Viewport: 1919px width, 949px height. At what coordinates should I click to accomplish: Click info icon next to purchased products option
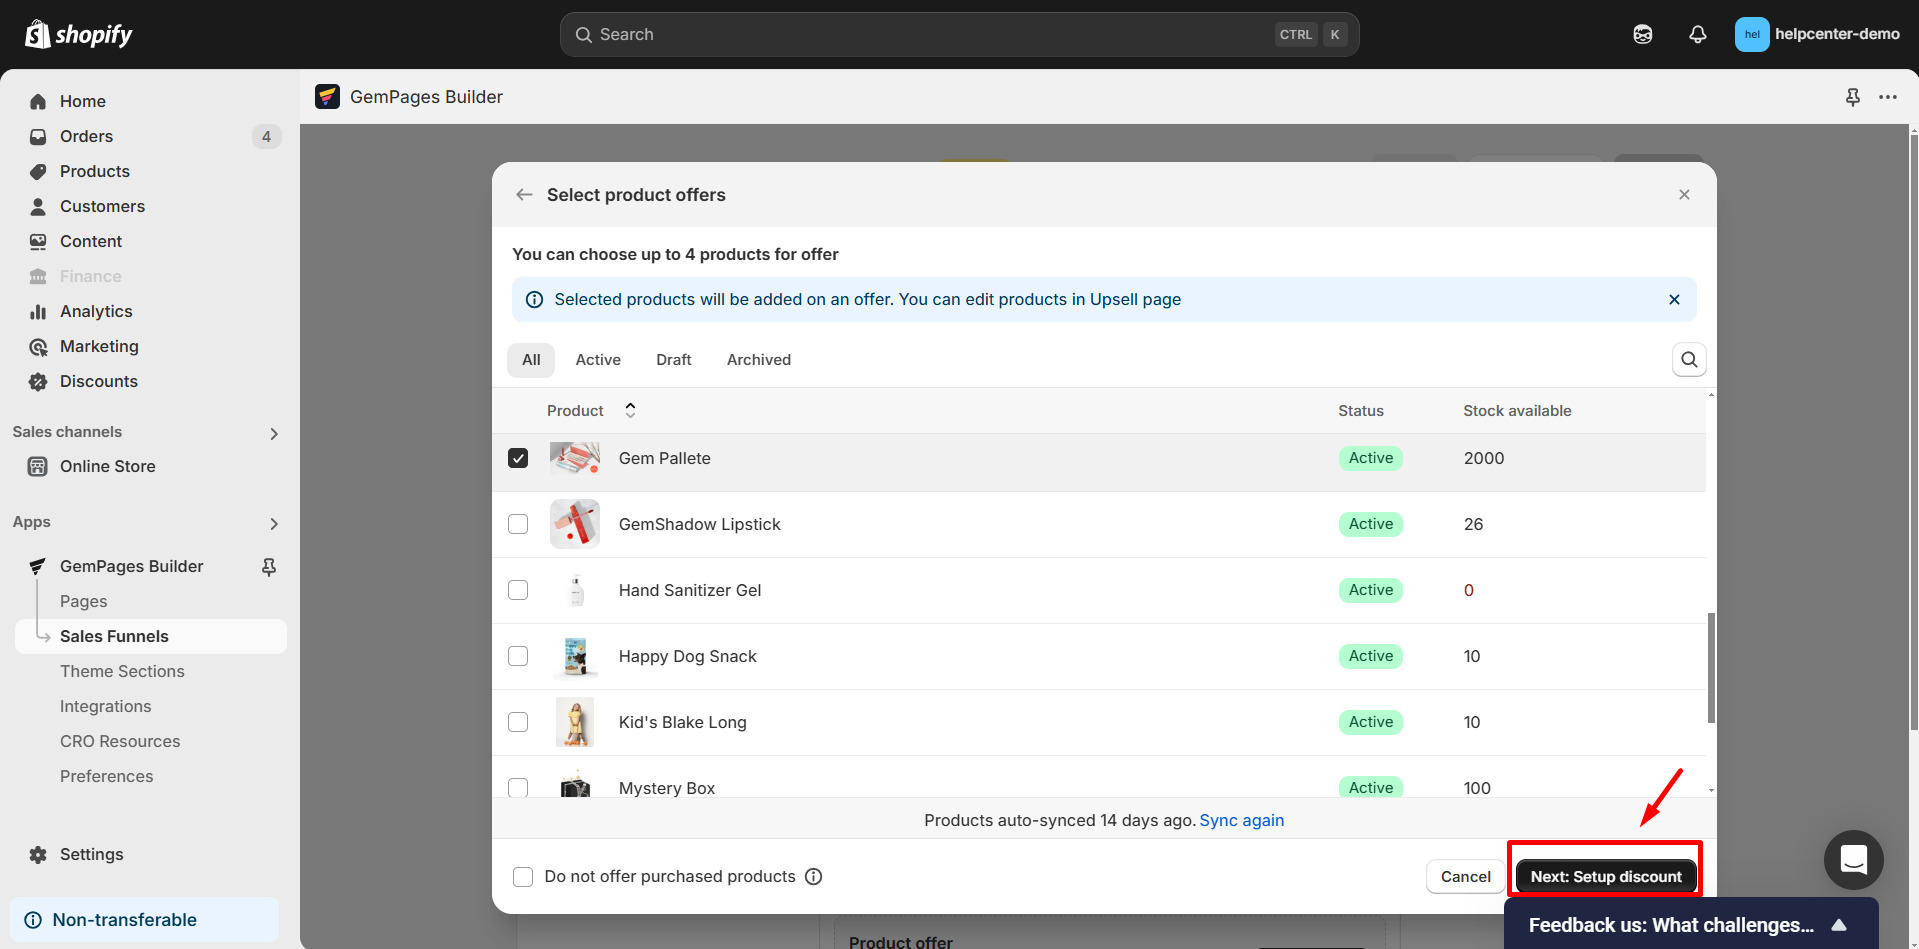(x=814, y=877)
